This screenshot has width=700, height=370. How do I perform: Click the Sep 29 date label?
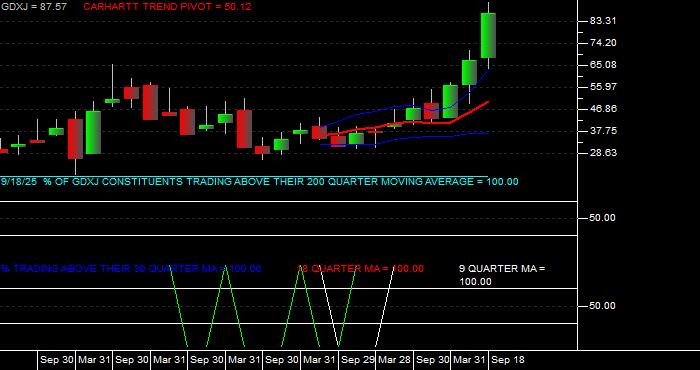[358, 360]
